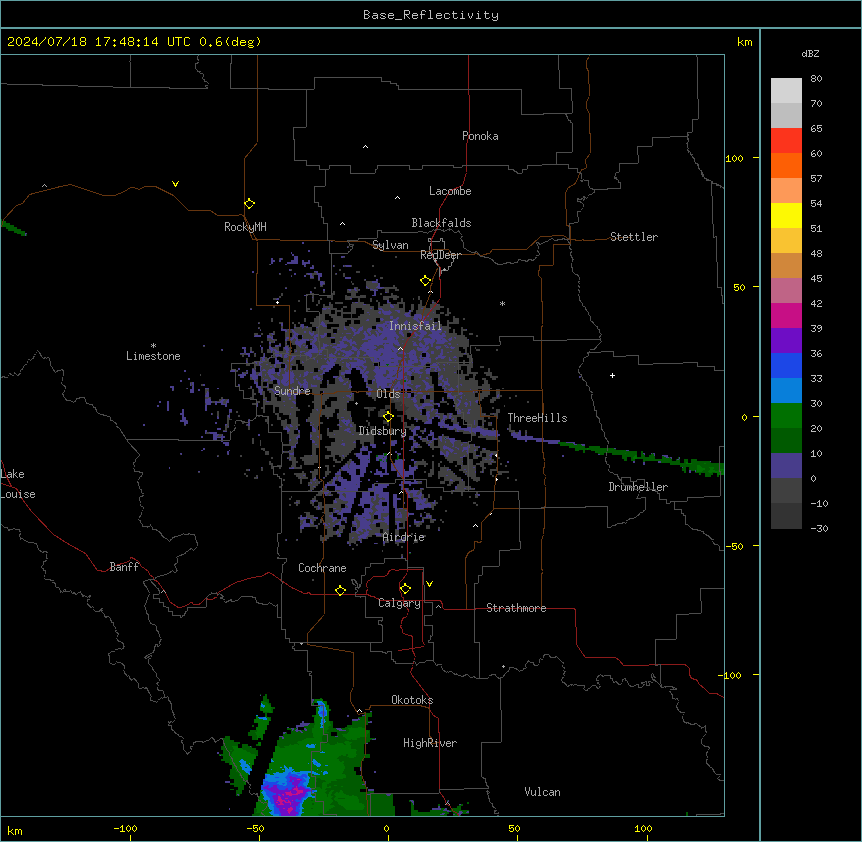Click the Blackfalds city label

tap(441, 223)
